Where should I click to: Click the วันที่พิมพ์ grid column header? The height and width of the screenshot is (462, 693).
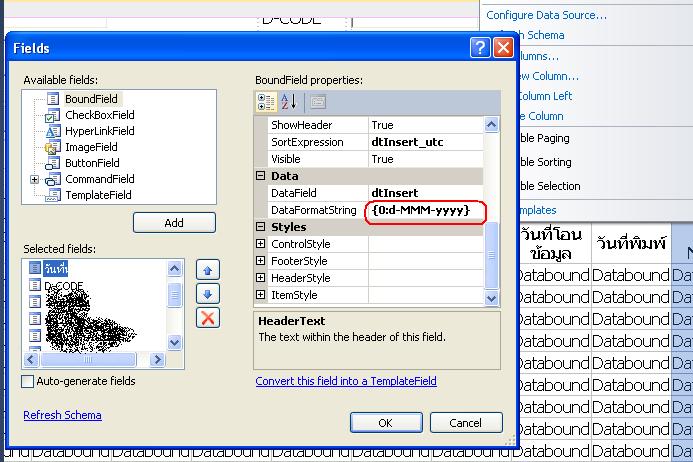[x=631, y=243]
